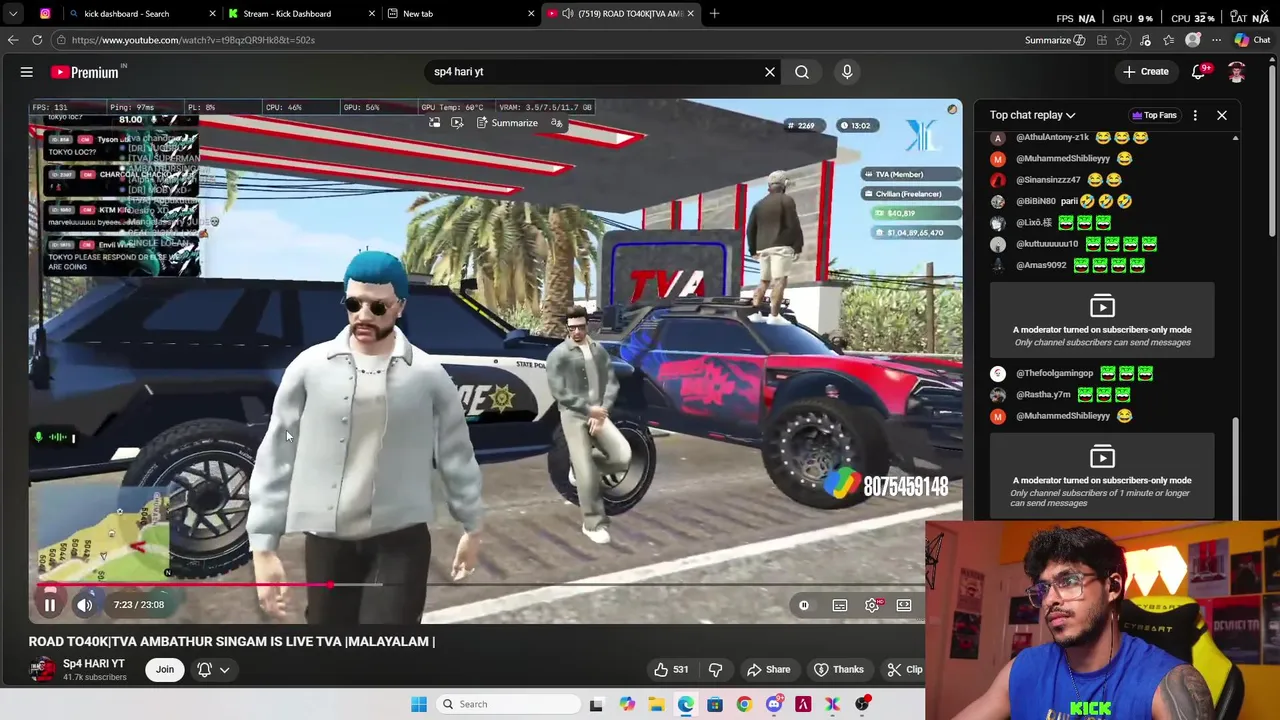Viewport: 1280px width, 720px height.
Task: Start voice search with the microphone
Action: click(x=847, y=72)
